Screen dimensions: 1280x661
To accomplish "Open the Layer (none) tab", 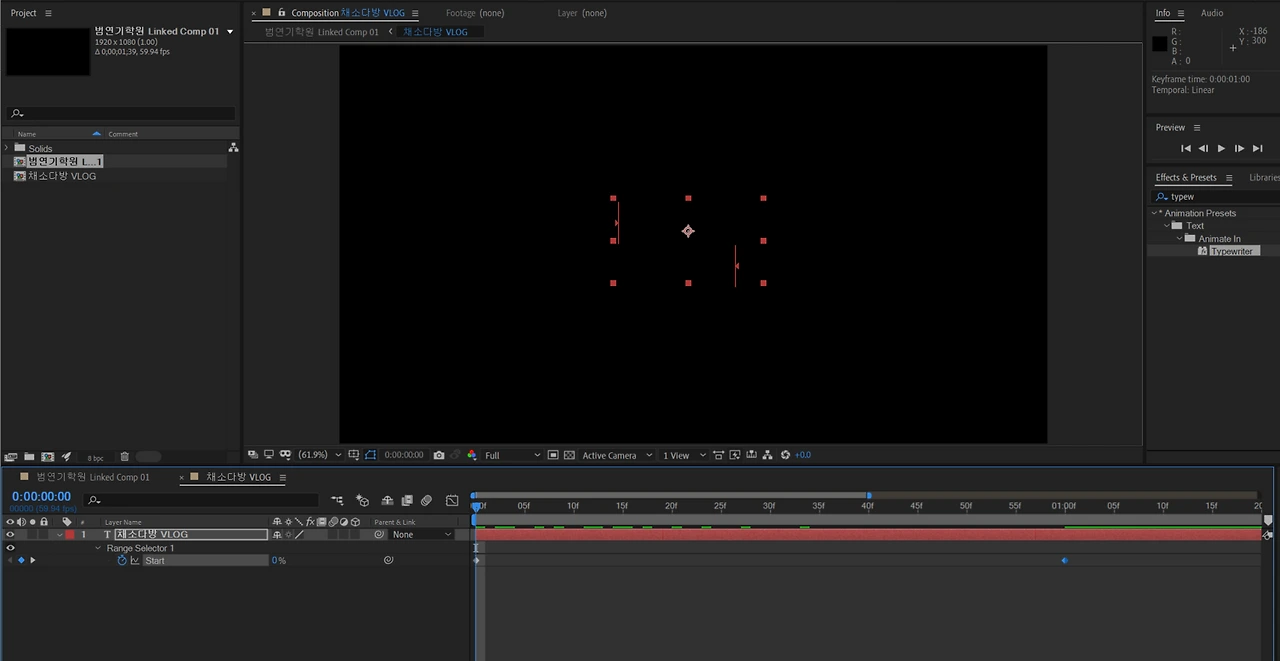I will coord(582,13).
